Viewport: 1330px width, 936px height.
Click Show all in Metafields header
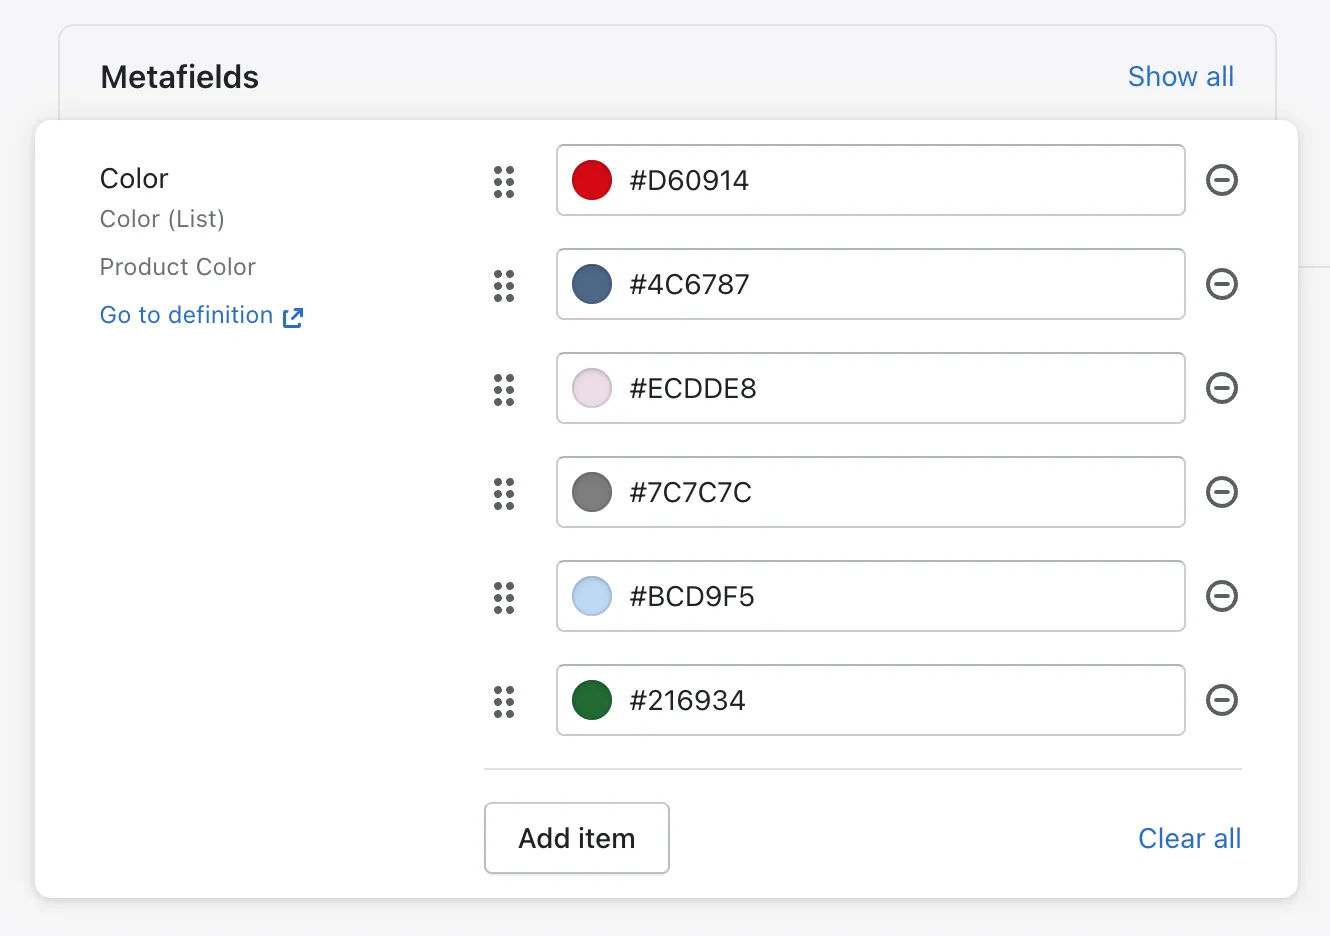1181,76
